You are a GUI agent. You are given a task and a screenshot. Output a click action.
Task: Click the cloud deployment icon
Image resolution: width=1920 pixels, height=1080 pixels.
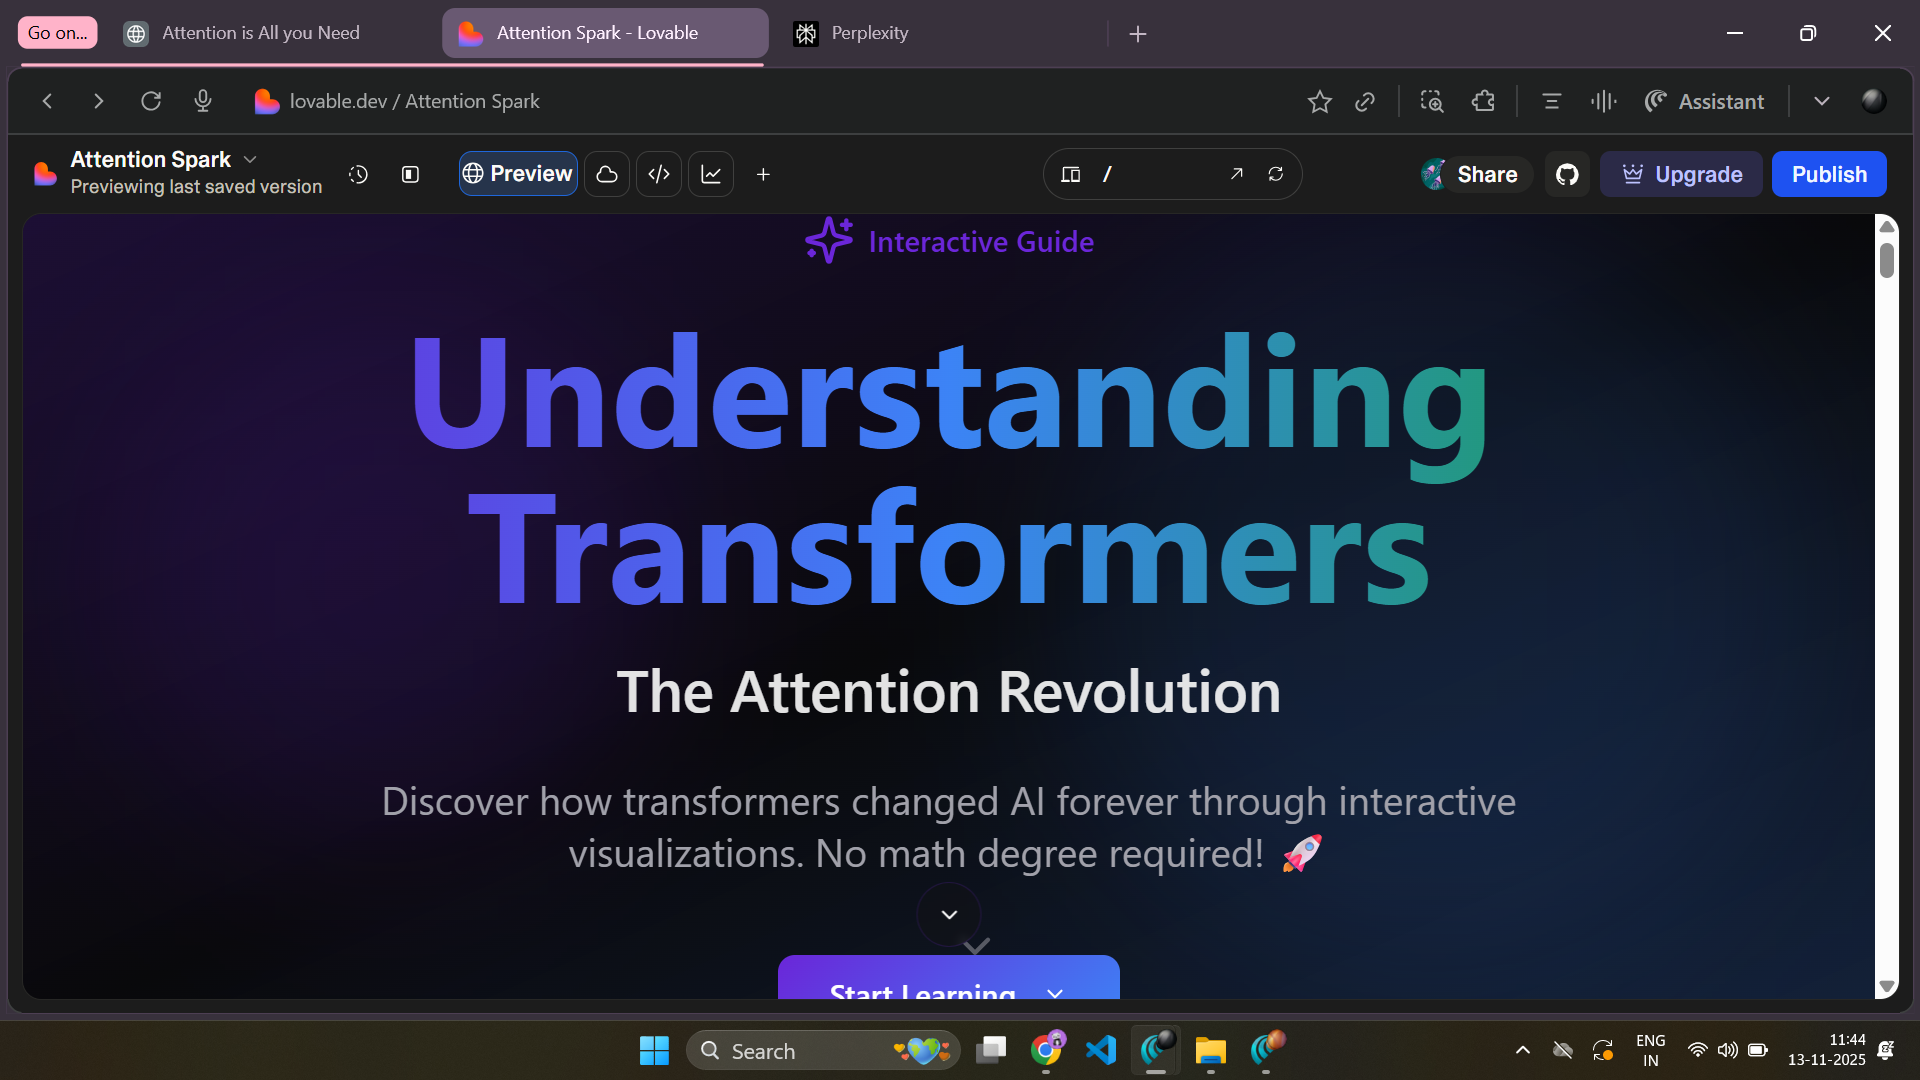(607, 174)
